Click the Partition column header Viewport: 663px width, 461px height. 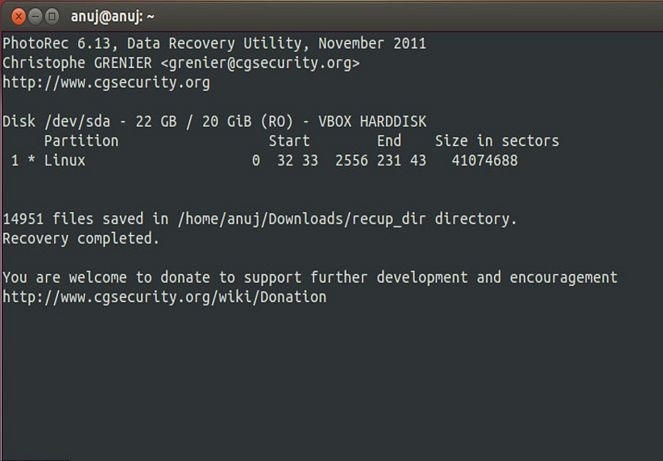pos(81,141)
